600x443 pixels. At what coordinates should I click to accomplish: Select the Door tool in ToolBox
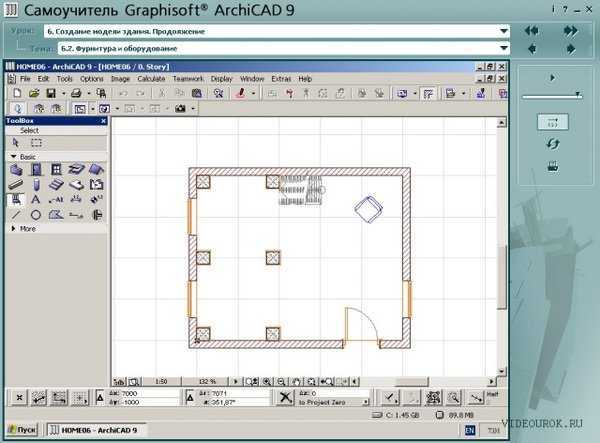[36, 169]
